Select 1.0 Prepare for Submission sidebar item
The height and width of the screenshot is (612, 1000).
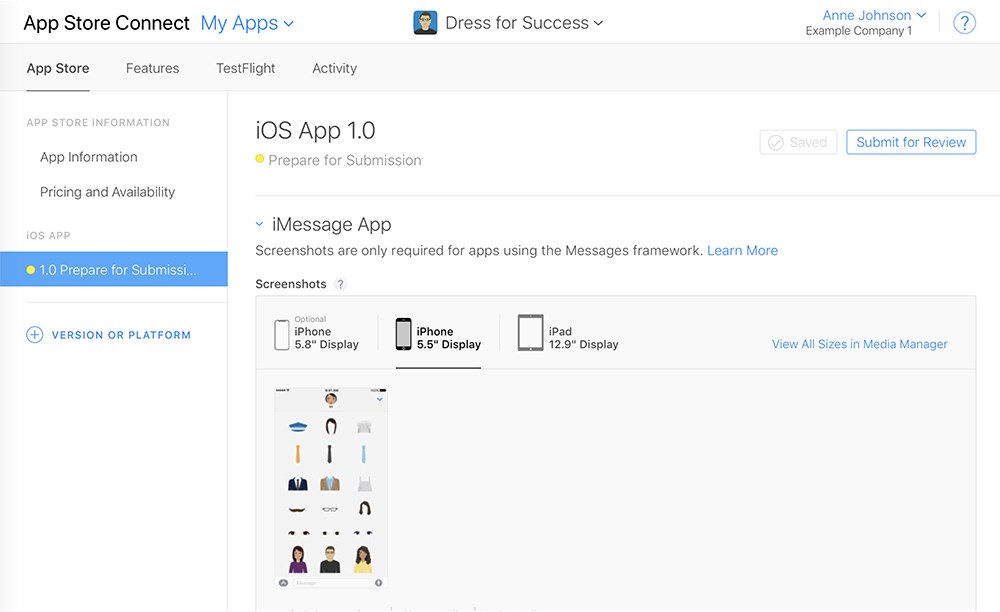point(114,269)
